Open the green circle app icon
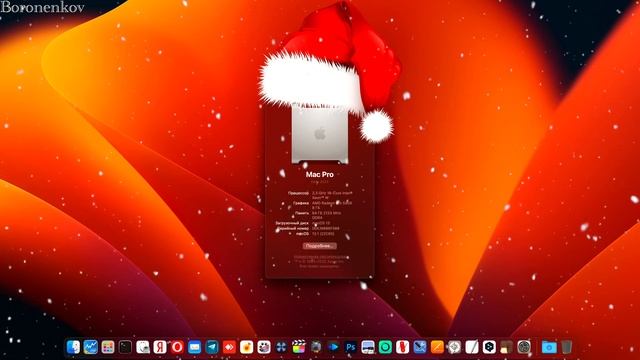640x360 pixels. tap(385, 347)
